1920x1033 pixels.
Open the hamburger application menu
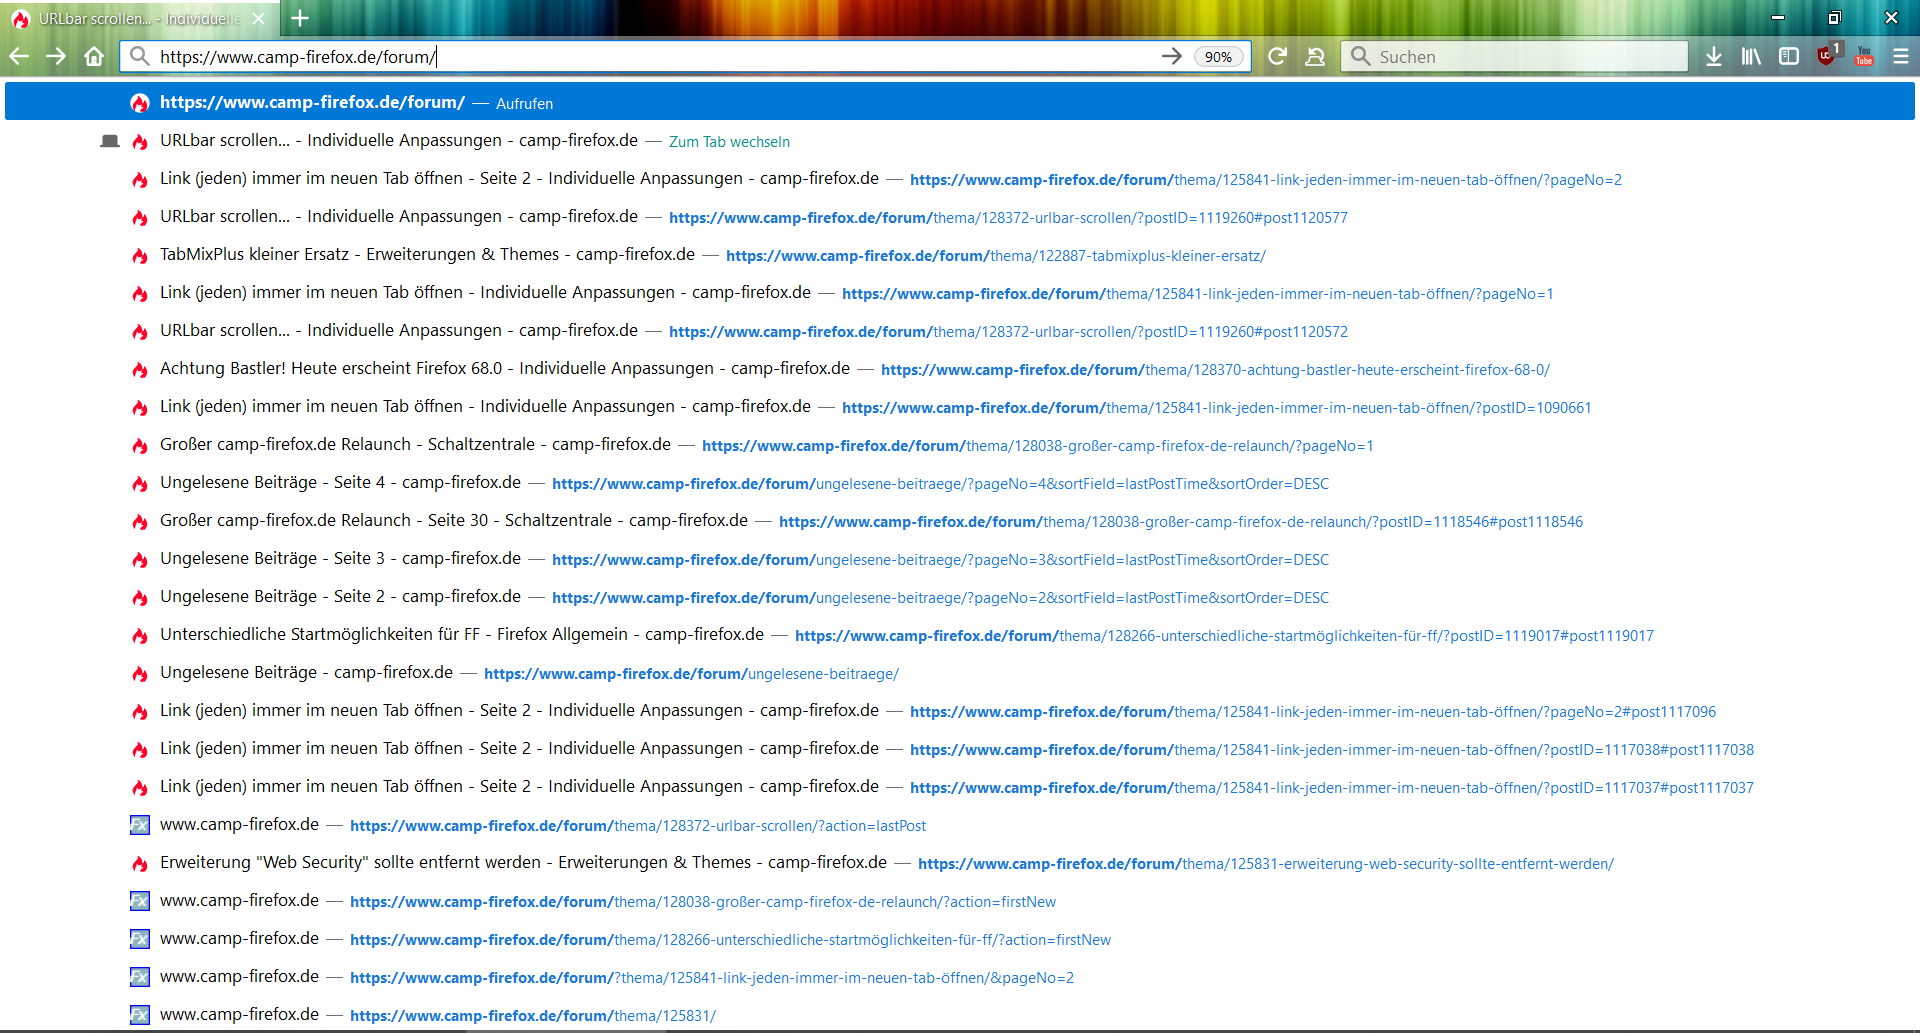point(1901,57)
